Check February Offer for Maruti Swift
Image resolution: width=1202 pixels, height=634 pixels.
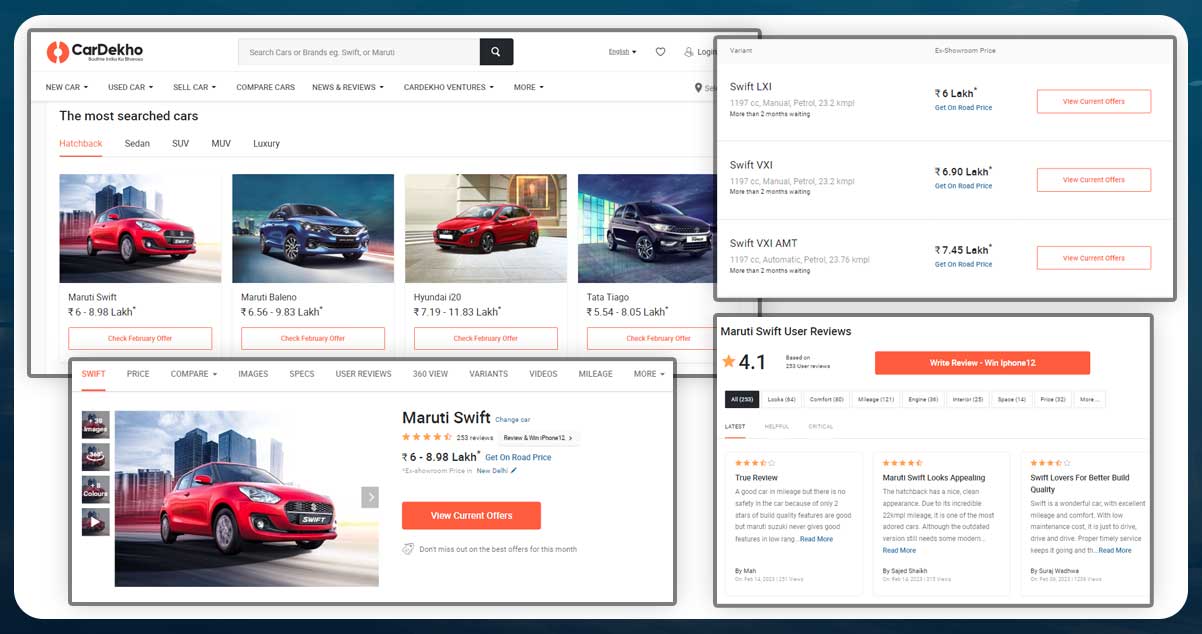[140, 338]
